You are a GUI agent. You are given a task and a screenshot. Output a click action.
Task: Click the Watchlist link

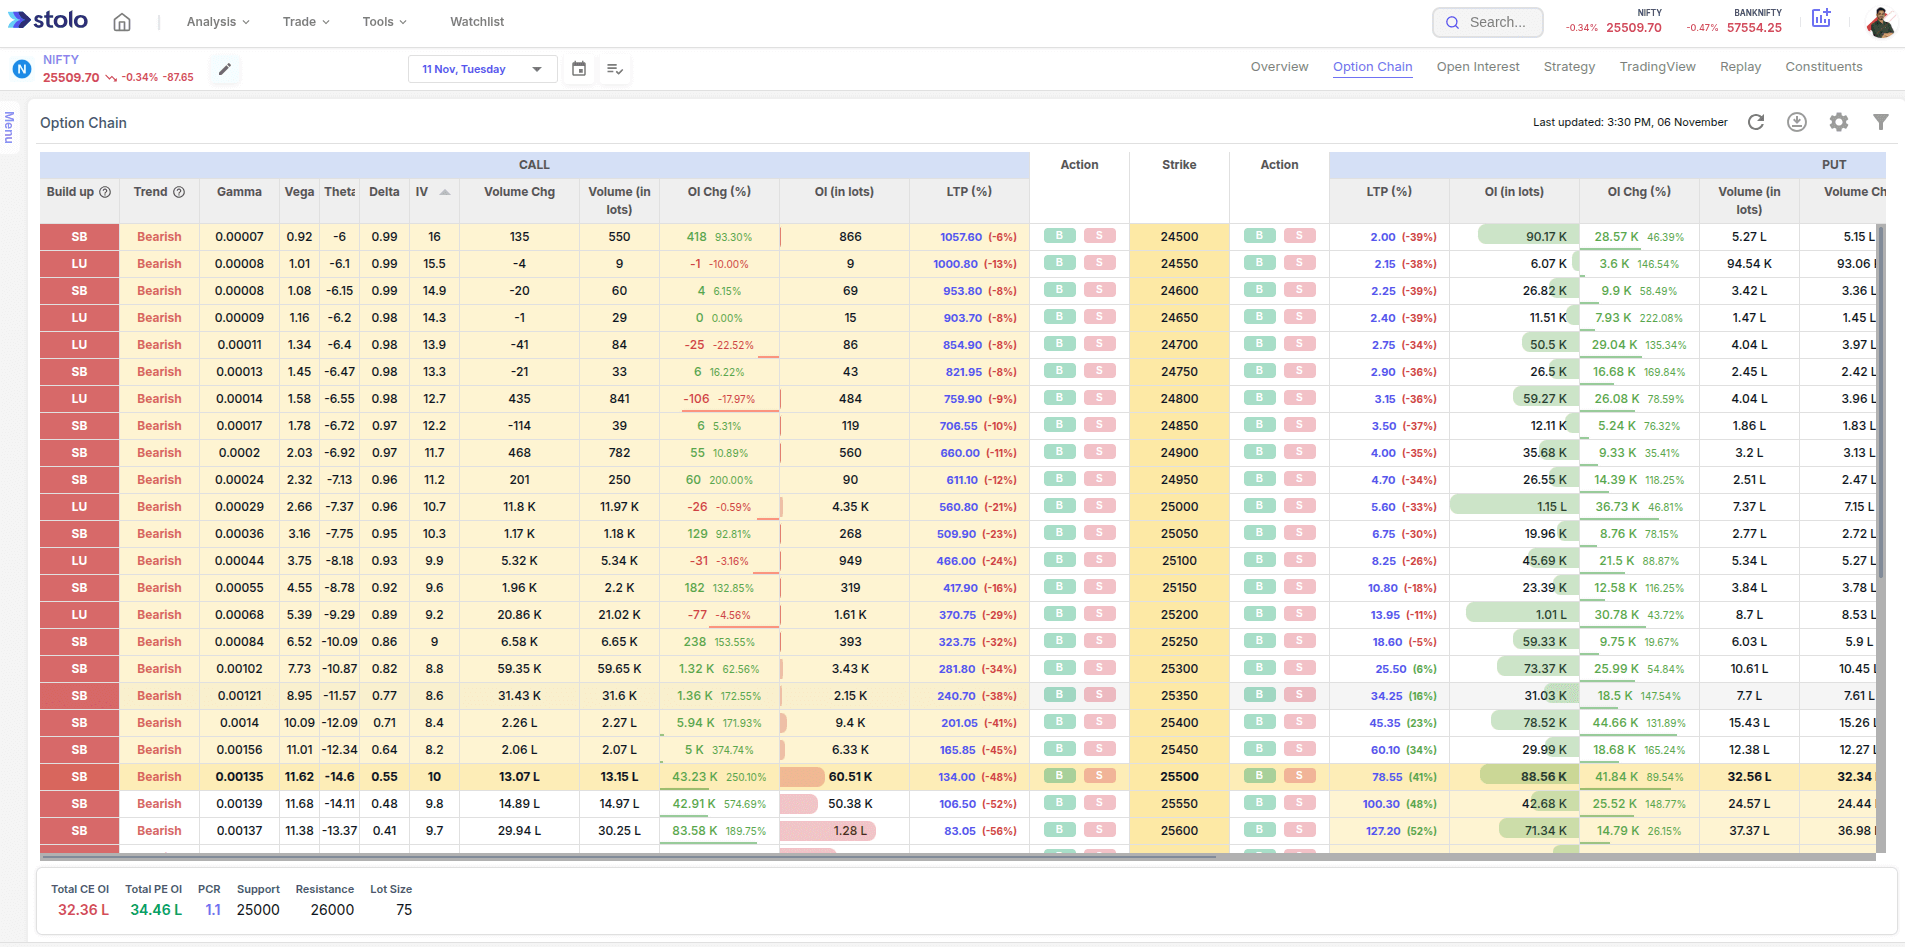click(x=477, y=22)
